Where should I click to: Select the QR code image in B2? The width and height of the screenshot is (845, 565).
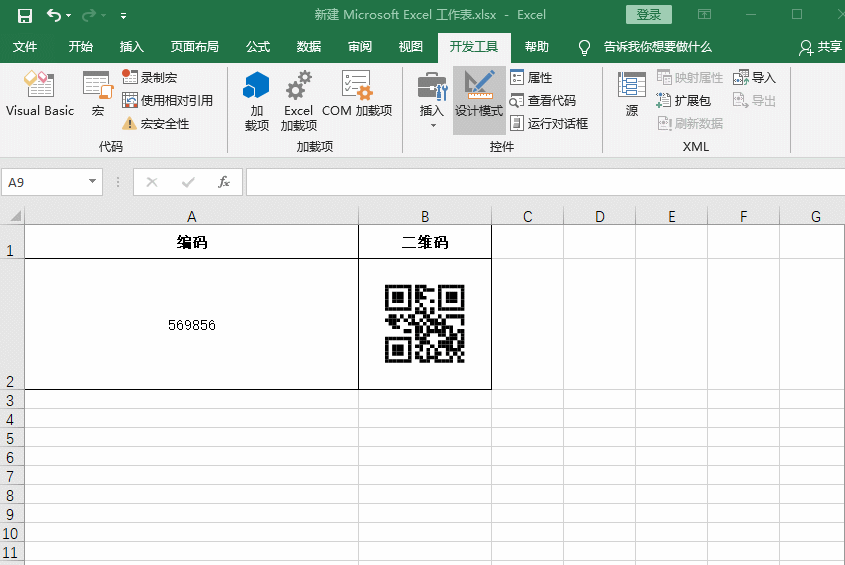pyautogui.click(x=425, y=323)
